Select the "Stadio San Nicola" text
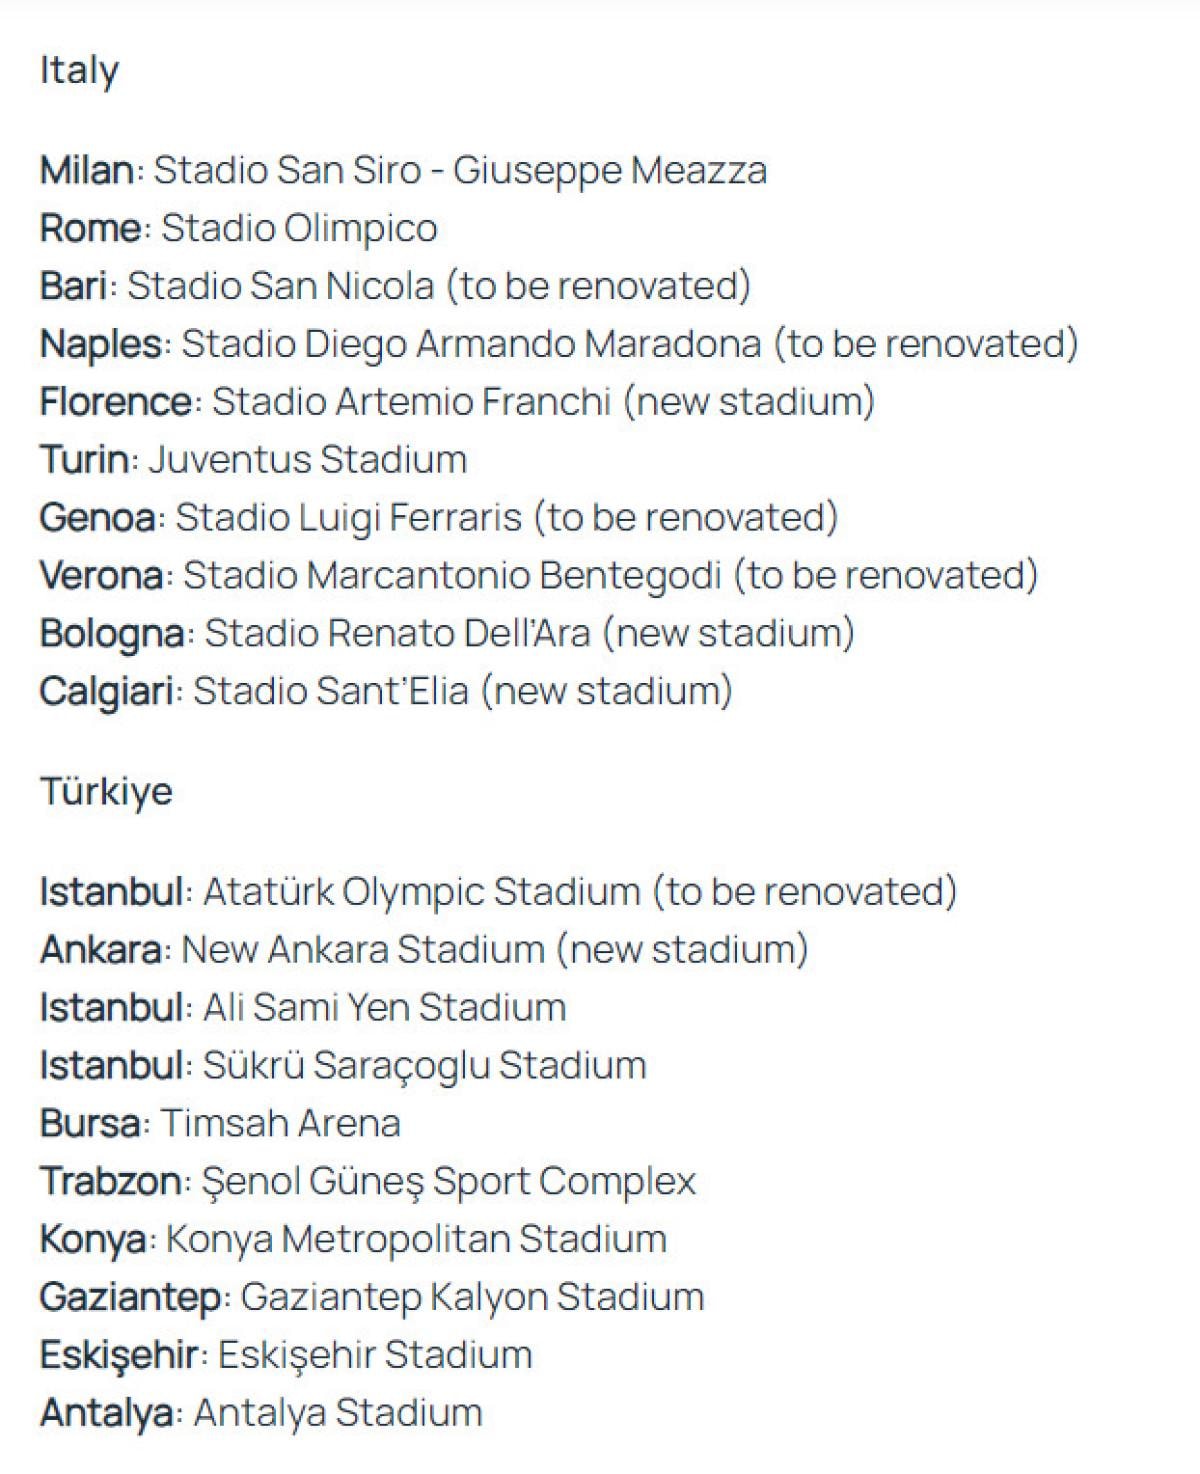 (x=281, y=286)
